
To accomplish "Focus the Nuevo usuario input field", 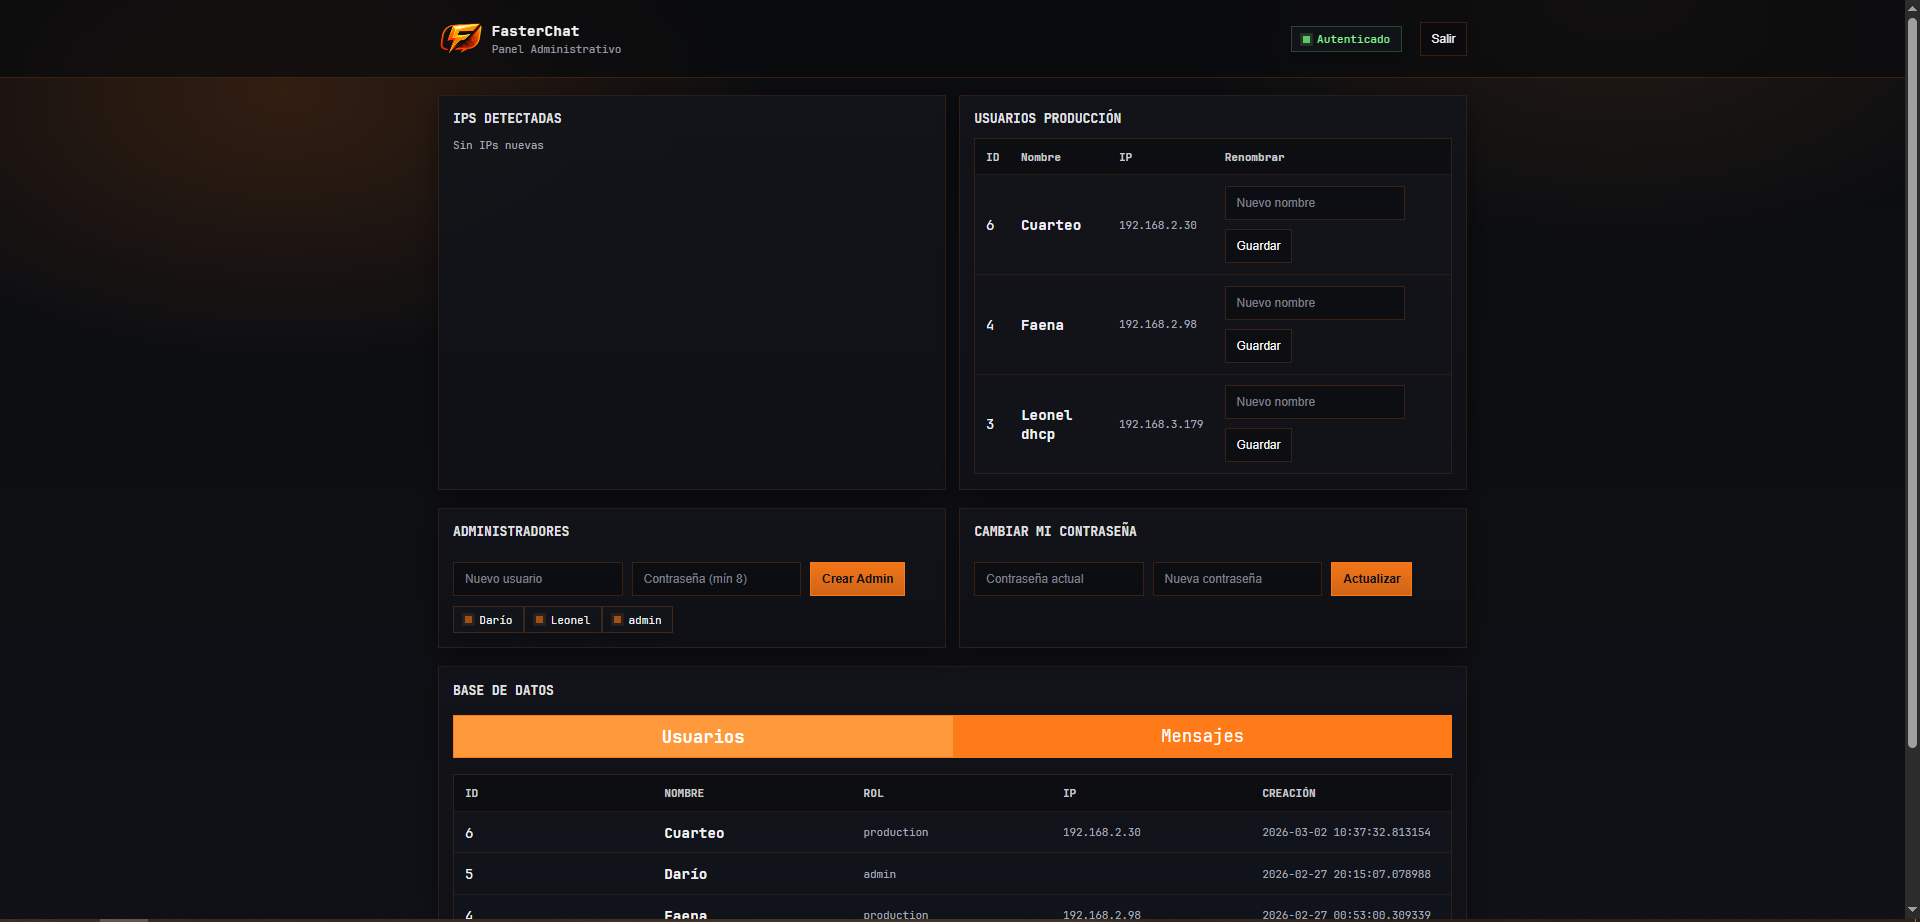I will coord(537,579).
